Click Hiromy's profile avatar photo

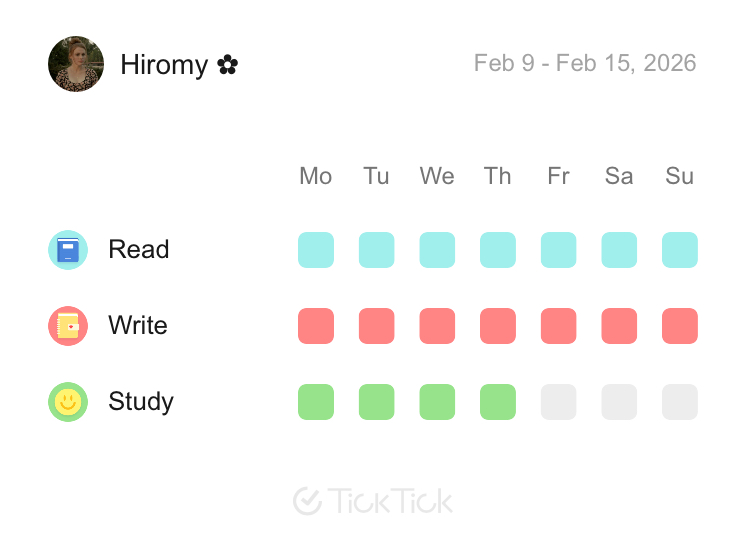pyautogui.click(x=76, y=65)
